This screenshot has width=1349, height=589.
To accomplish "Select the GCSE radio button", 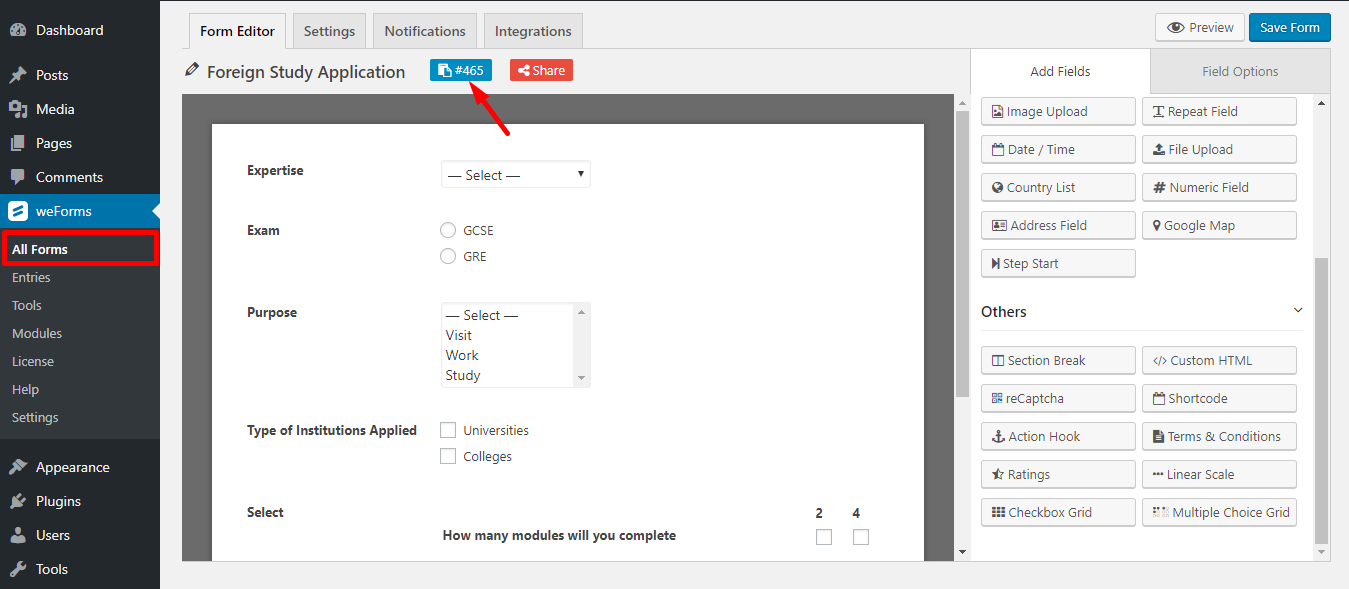I will pyautogui.click(x=448, y=230).
